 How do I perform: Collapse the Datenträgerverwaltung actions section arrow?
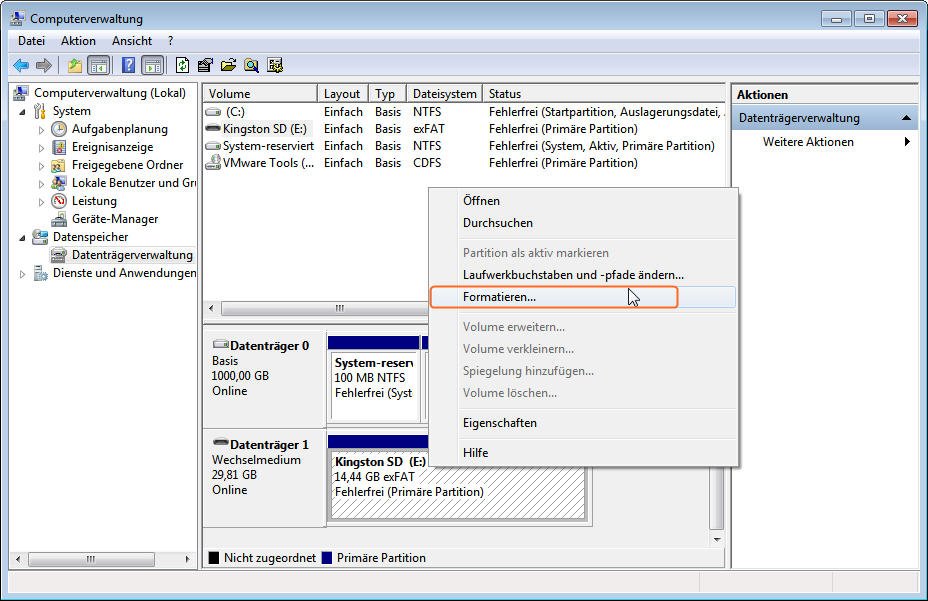coord(906,118)
